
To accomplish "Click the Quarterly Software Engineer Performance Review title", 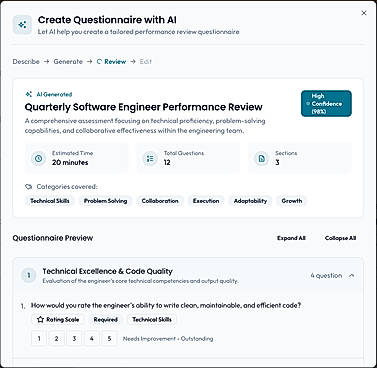I will 144,107.
